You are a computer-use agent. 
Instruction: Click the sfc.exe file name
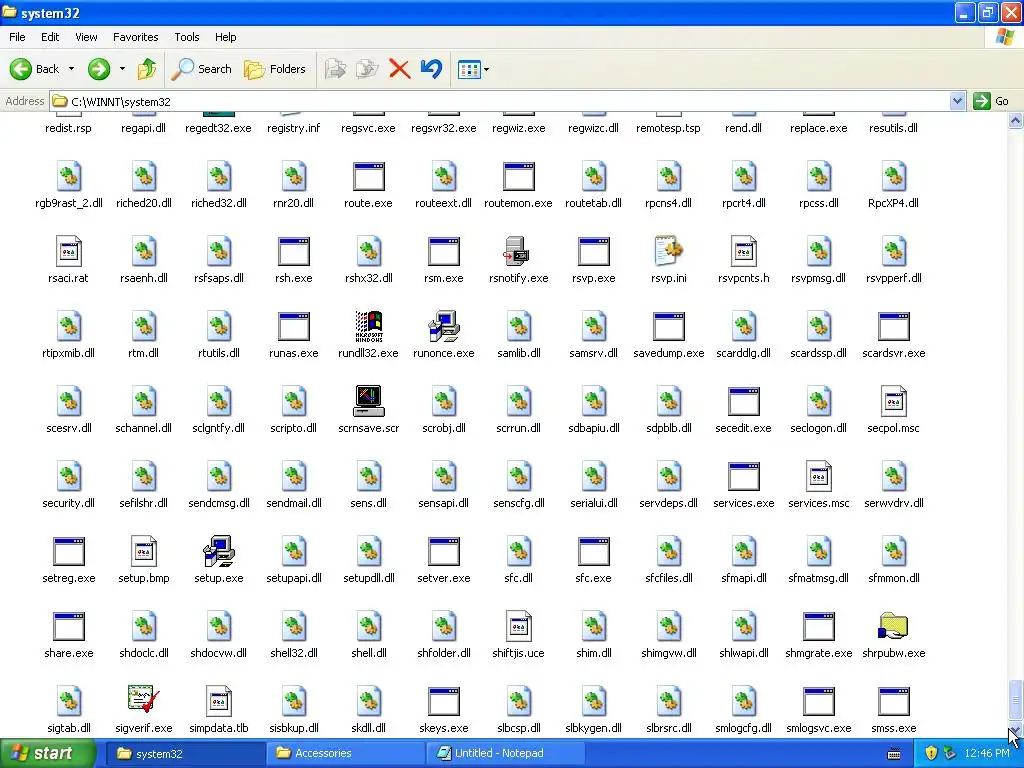[x=594, y=578]
